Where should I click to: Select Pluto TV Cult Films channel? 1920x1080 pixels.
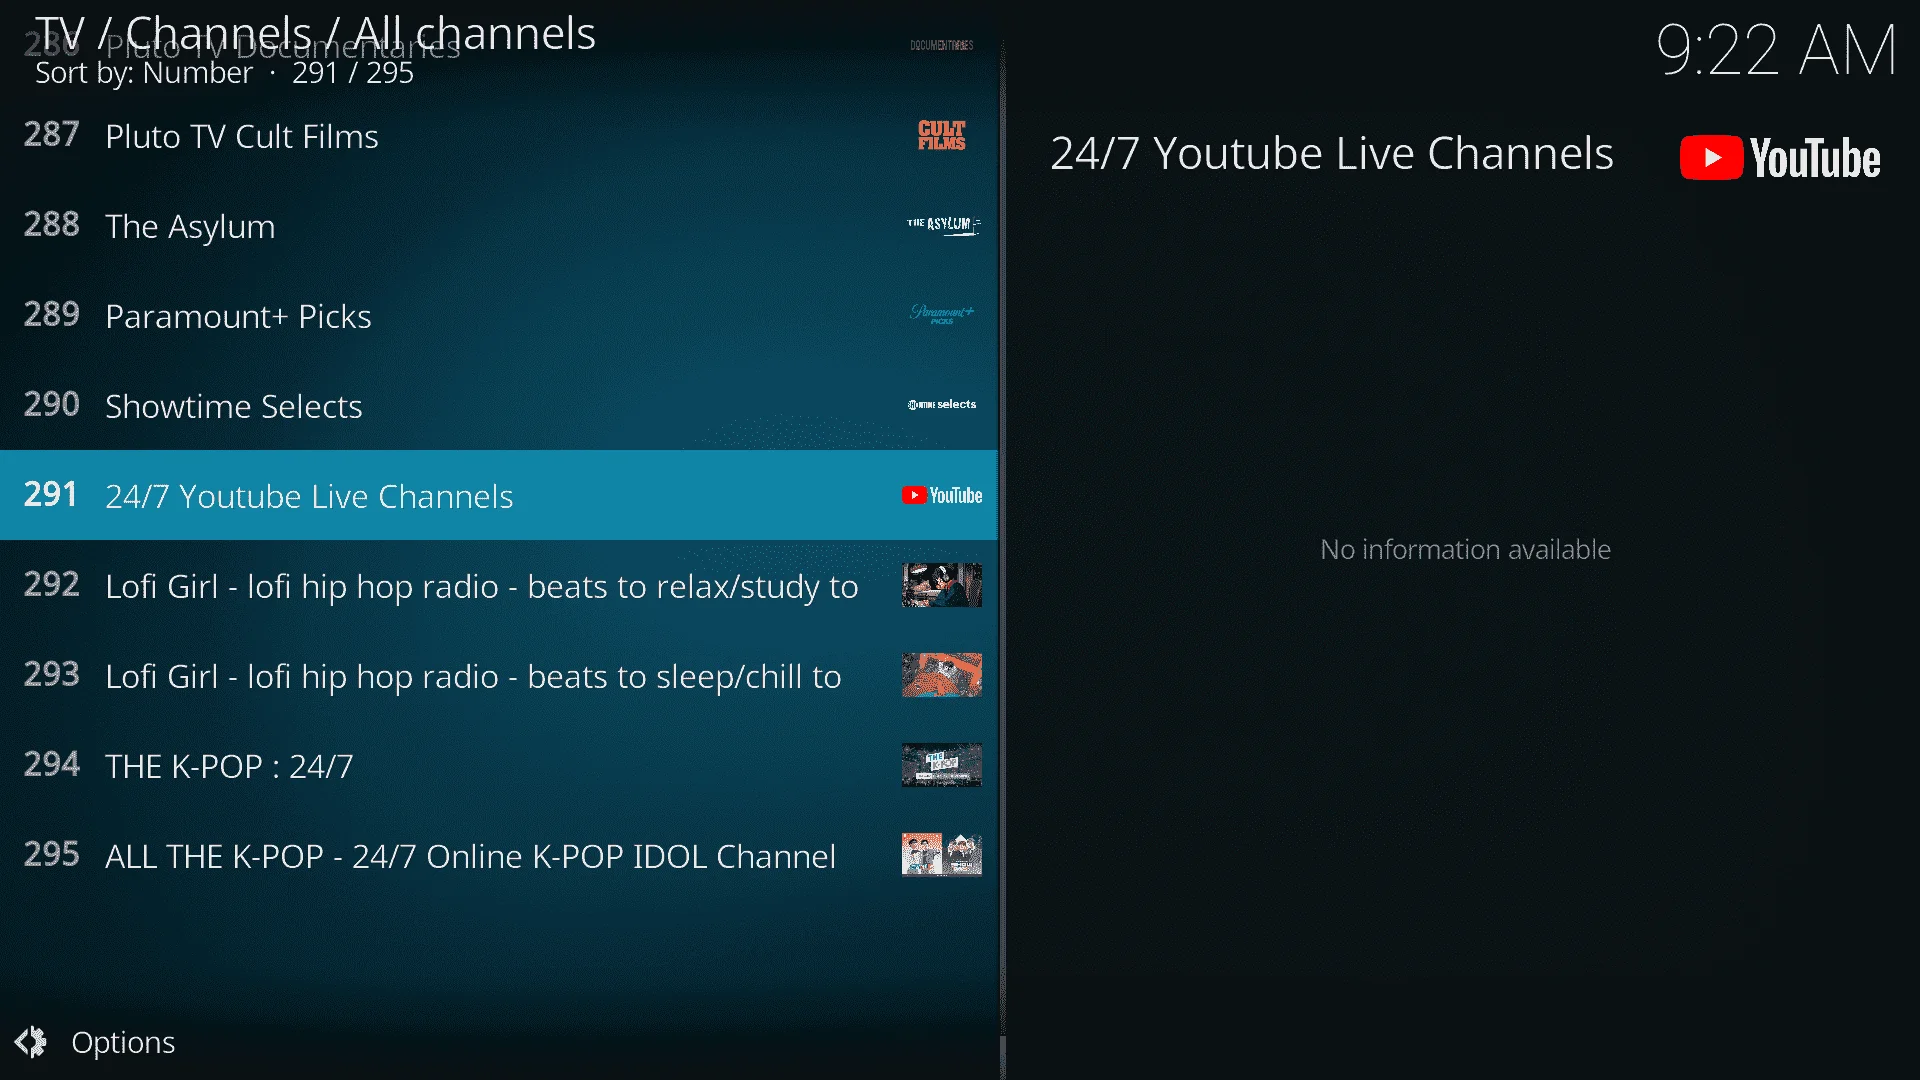[x=499, y=135]
